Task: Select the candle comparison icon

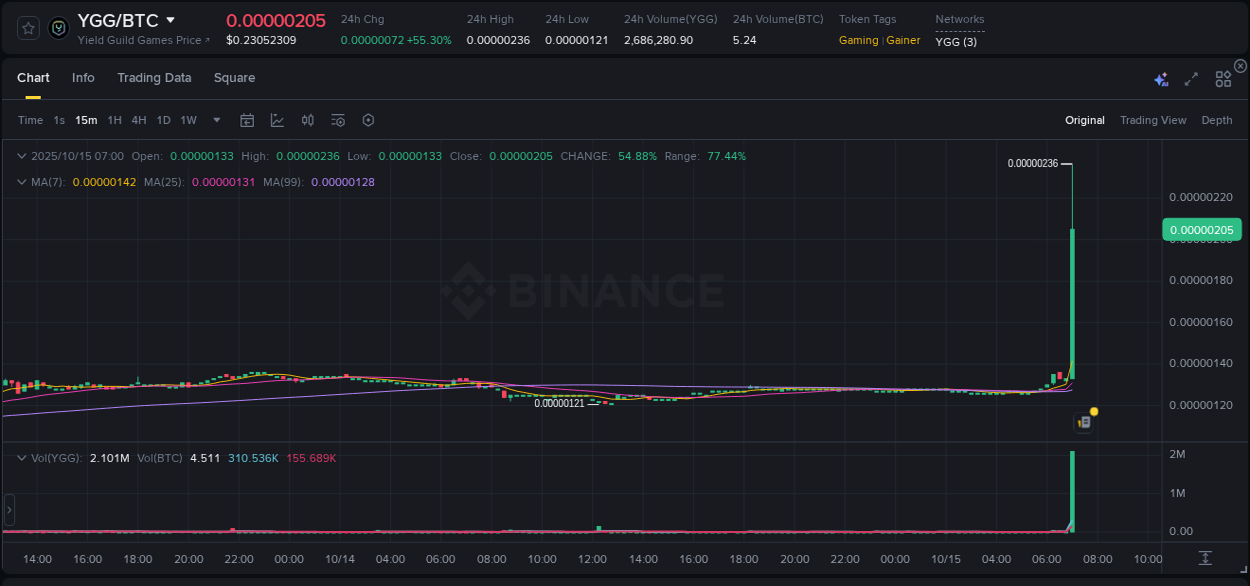Action: 307,120
